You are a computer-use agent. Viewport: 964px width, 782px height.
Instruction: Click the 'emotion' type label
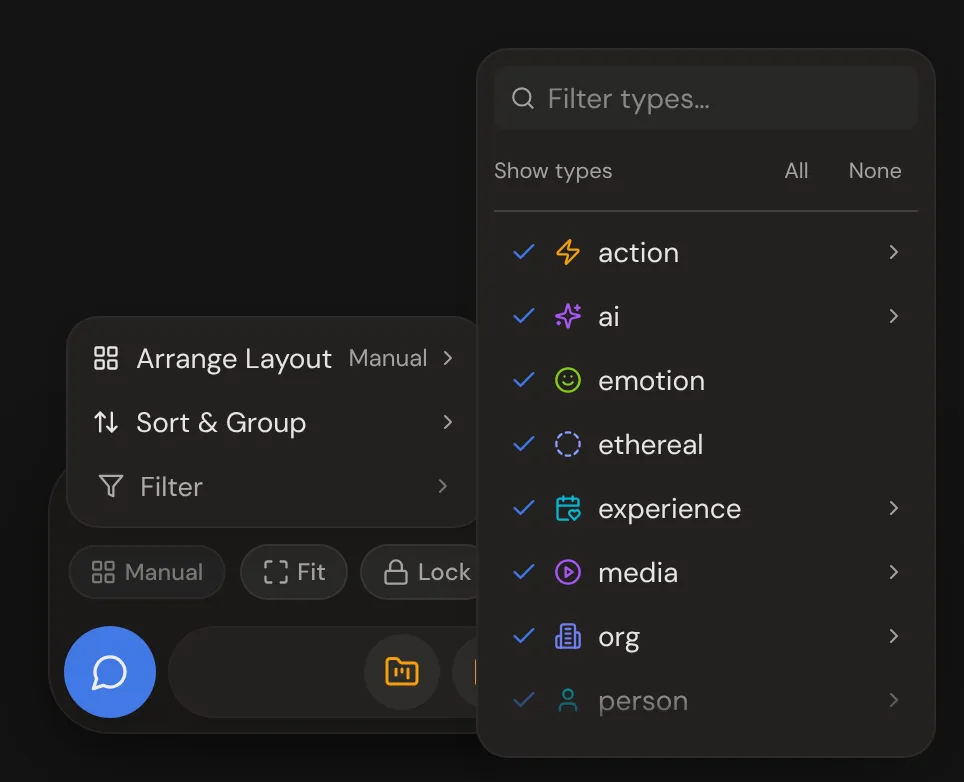pos(651,381)
